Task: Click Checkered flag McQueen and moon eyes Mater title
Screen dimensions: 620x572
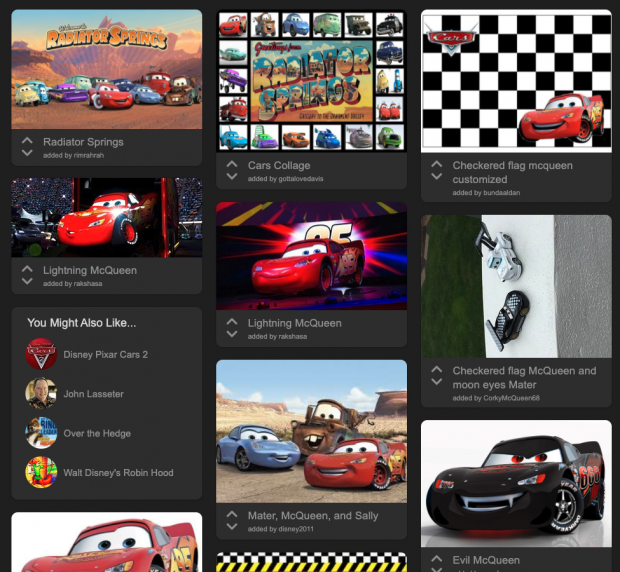Action: 524,378
